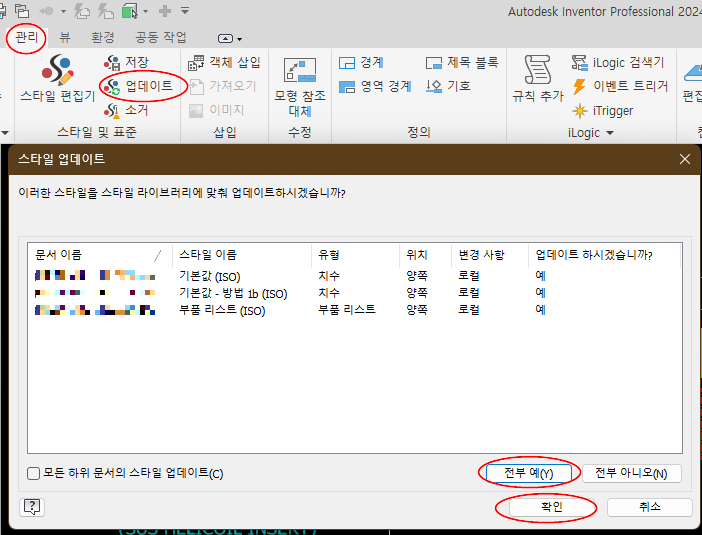
Task: Switch to the 관리 ribbon tab
Action: click(x=26, y=37)
